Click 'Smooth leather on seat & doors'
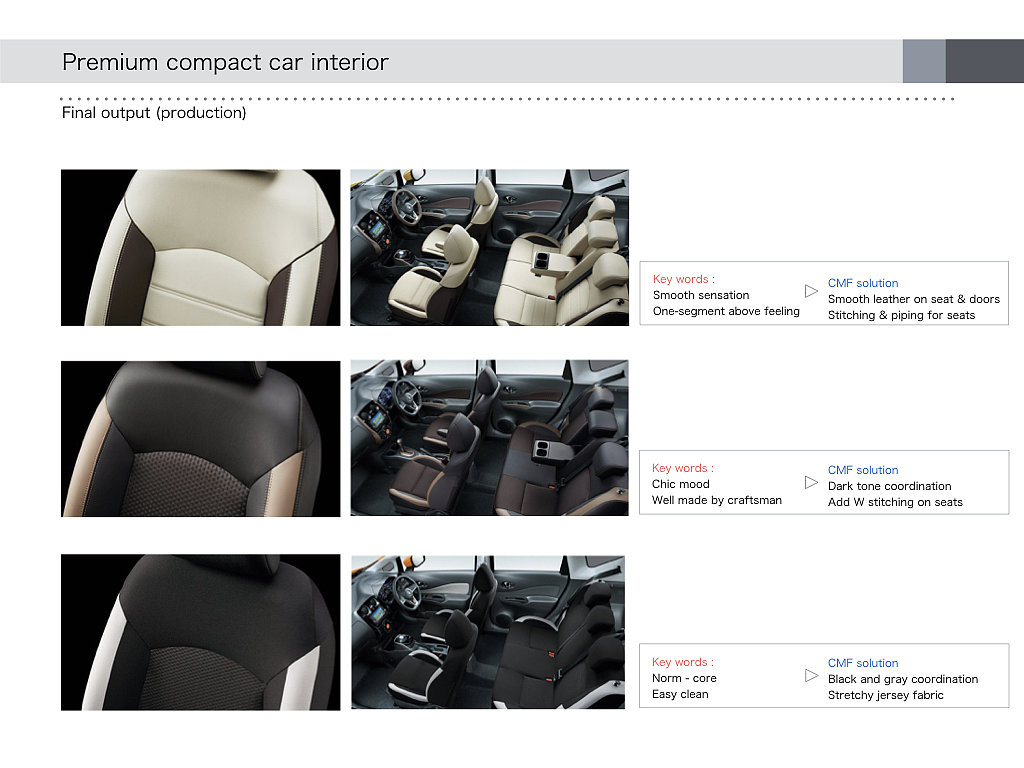1024x768 pixels. (x=914, y=299)
